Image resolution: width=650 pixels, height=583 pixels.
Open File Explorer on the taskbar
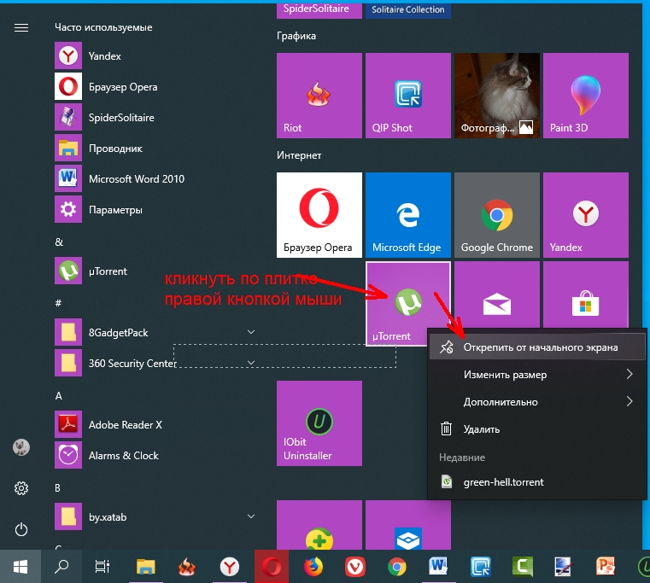146,566
